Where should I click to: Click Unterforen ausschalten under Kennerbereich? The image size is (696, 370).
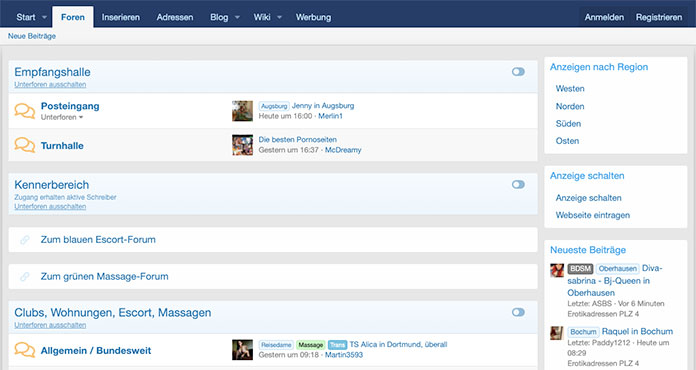[50, 206]
